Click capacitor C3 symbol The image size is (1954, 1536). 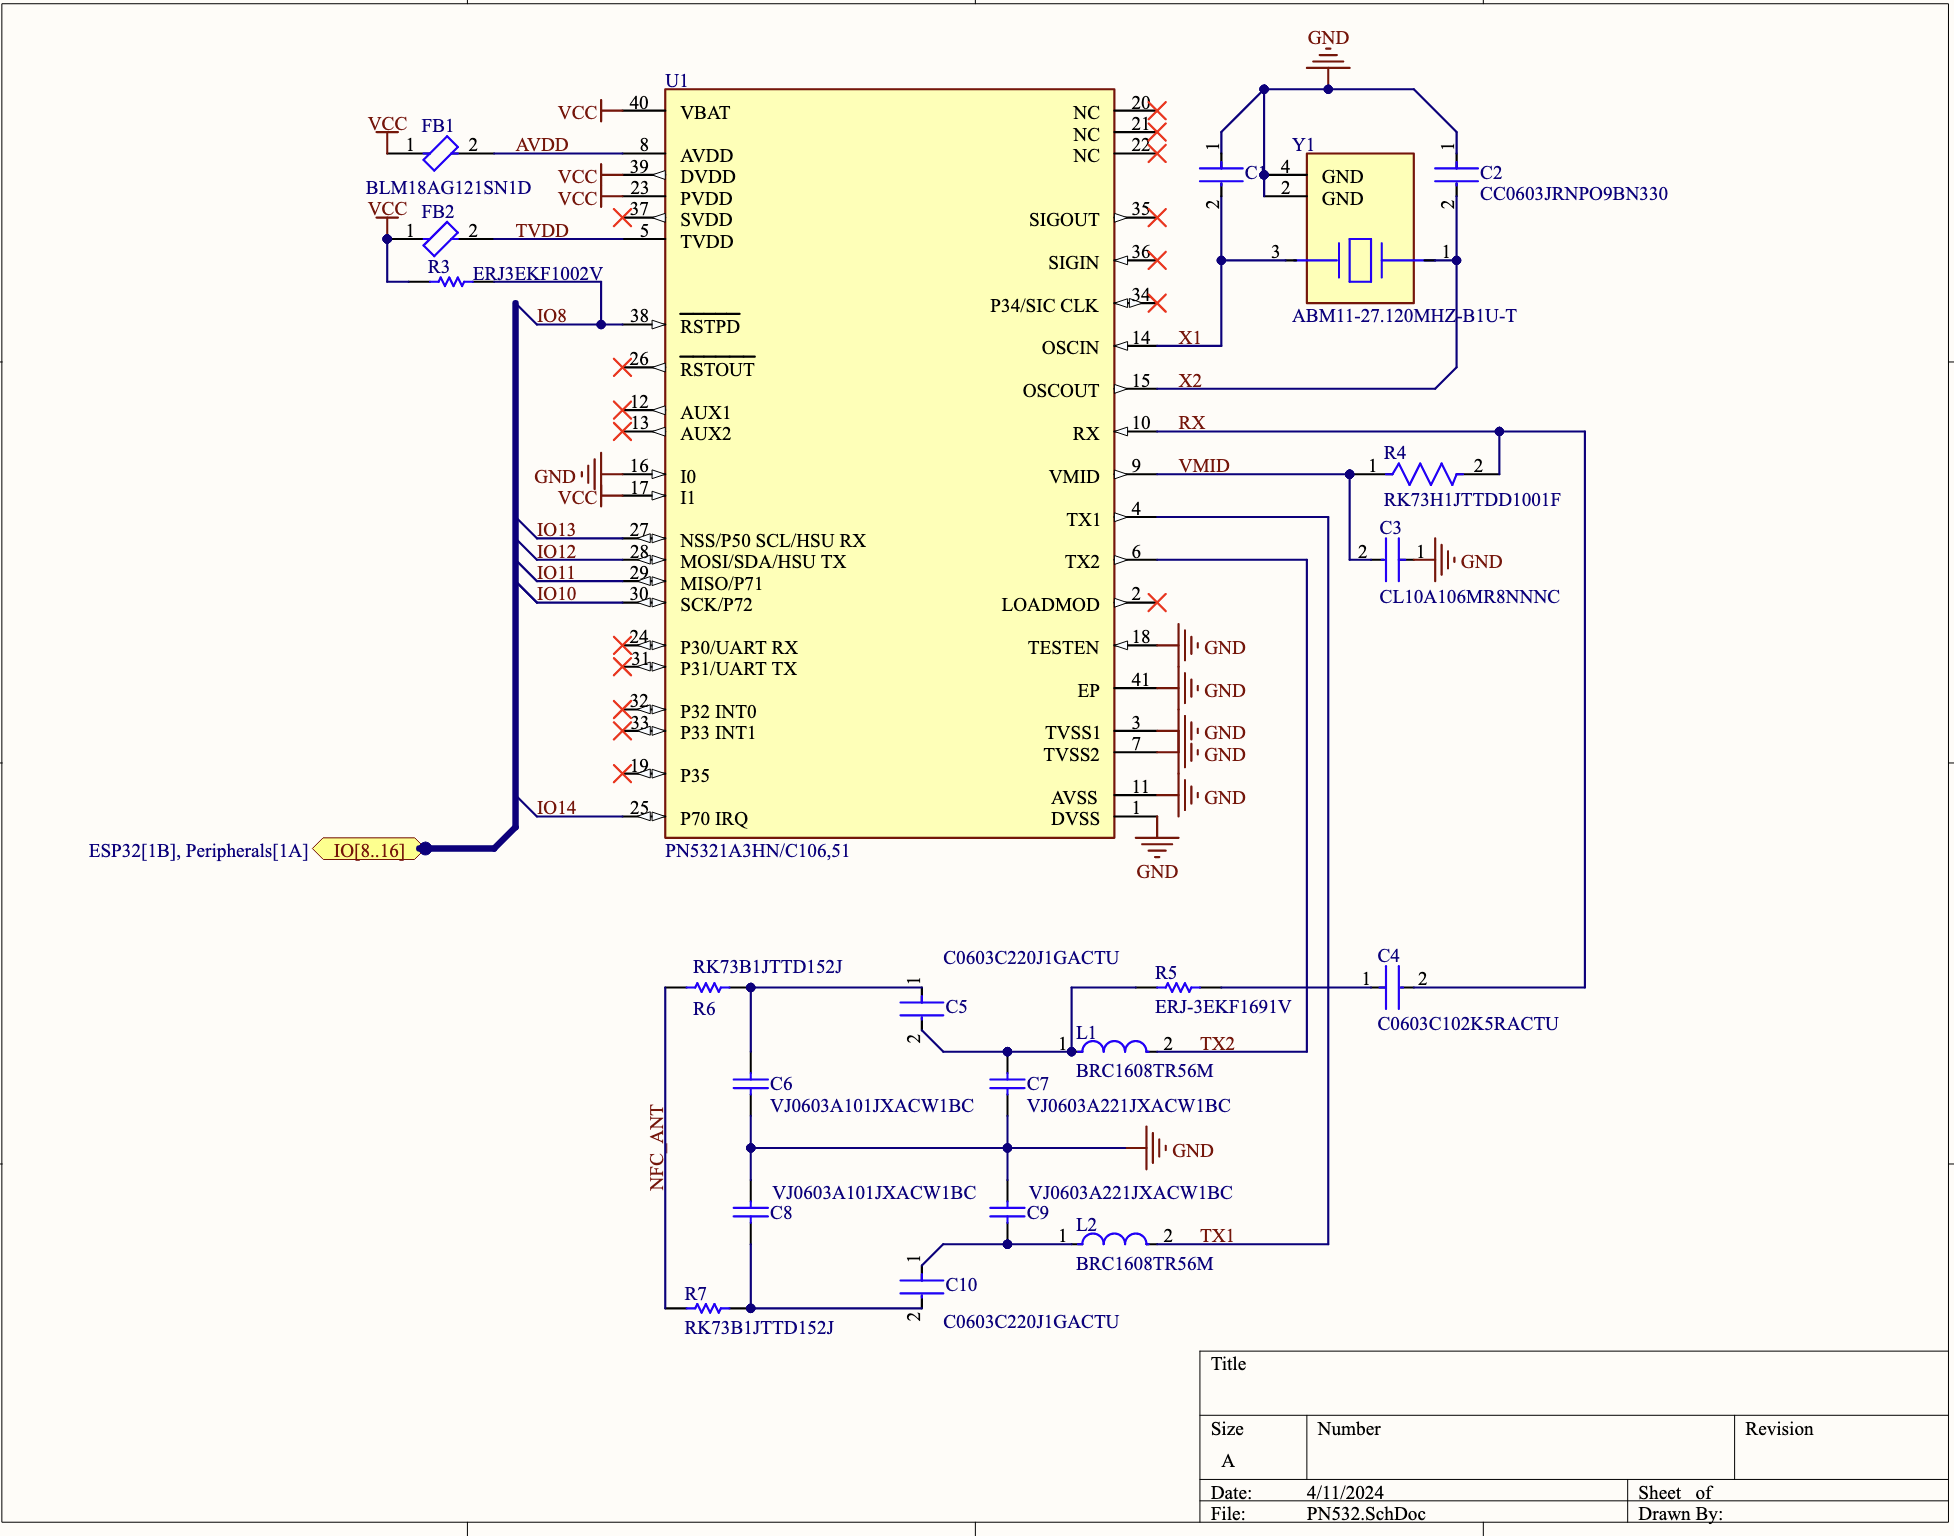click(x=1392, y=560)
